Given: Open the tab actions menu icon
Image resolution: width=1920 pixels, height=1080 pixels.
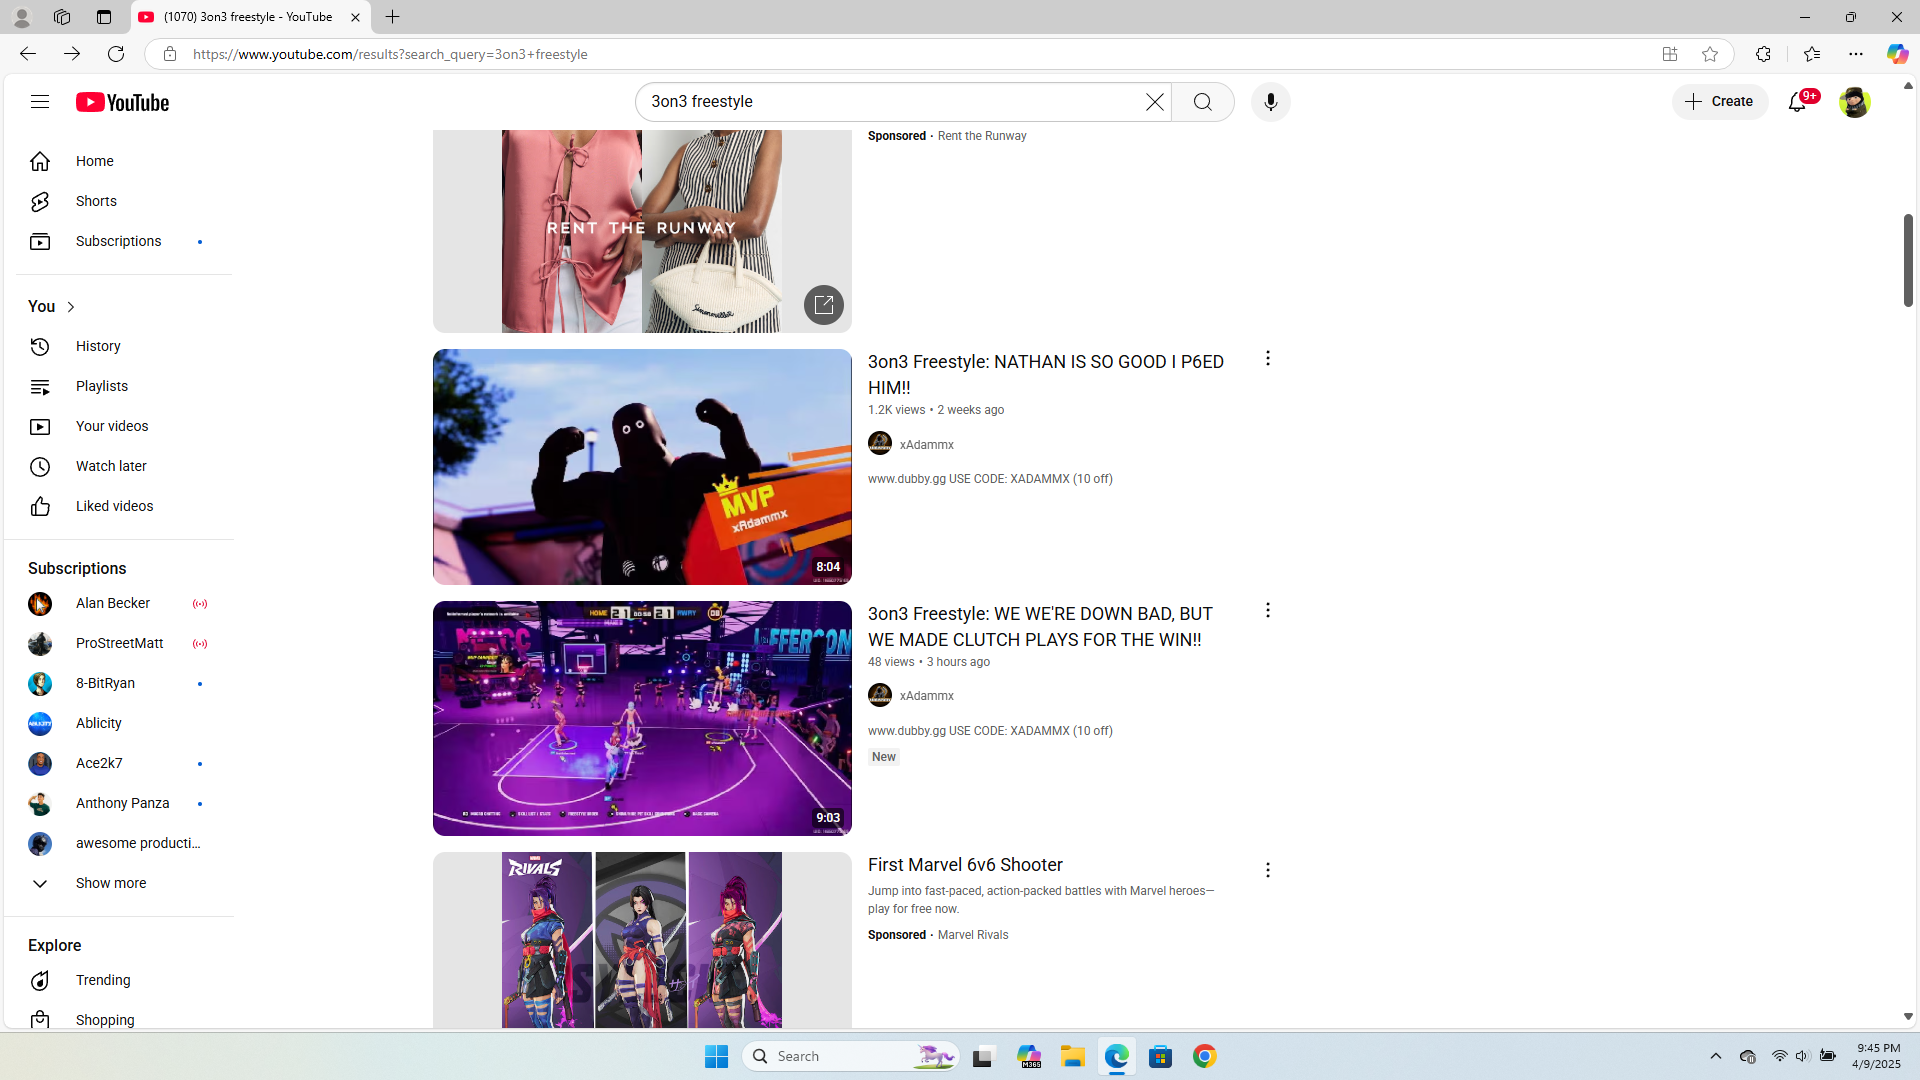Looking at the screenshot, I should 103,17.
